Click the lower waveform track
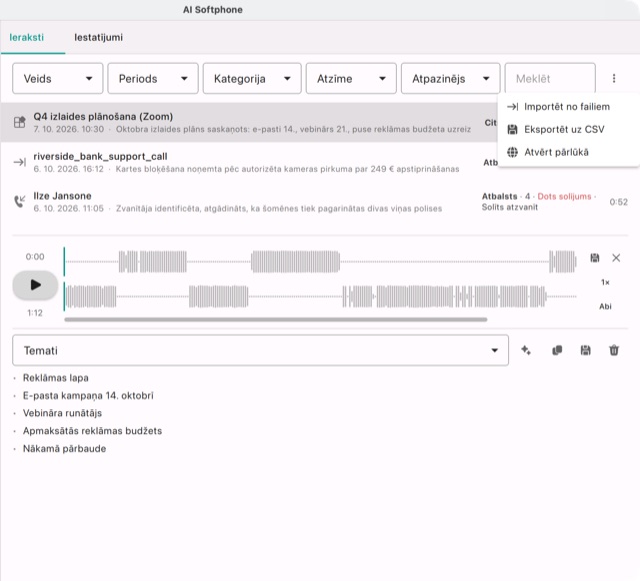This screenshot has width=640, height=581. coord(320,296)
